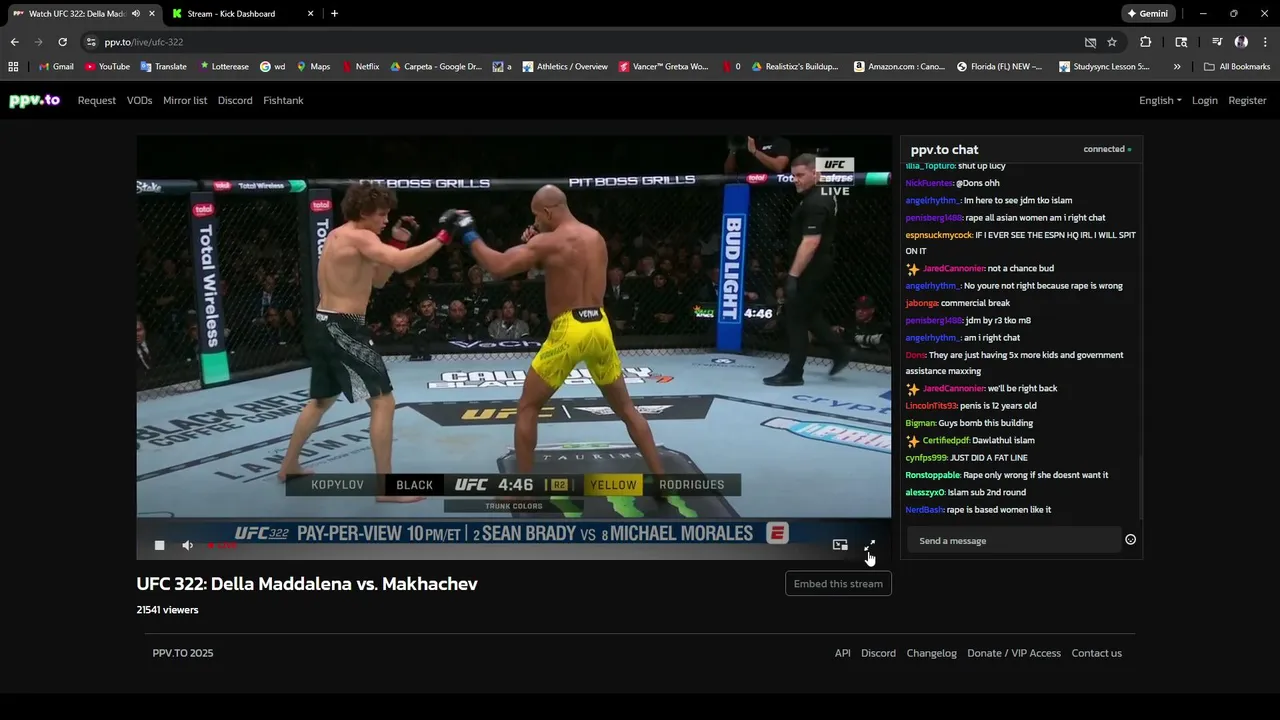1280x720 pixels.
Task: Open picture-in-picture mode in player
Action: pyautogui.click(x=840, y=545)
